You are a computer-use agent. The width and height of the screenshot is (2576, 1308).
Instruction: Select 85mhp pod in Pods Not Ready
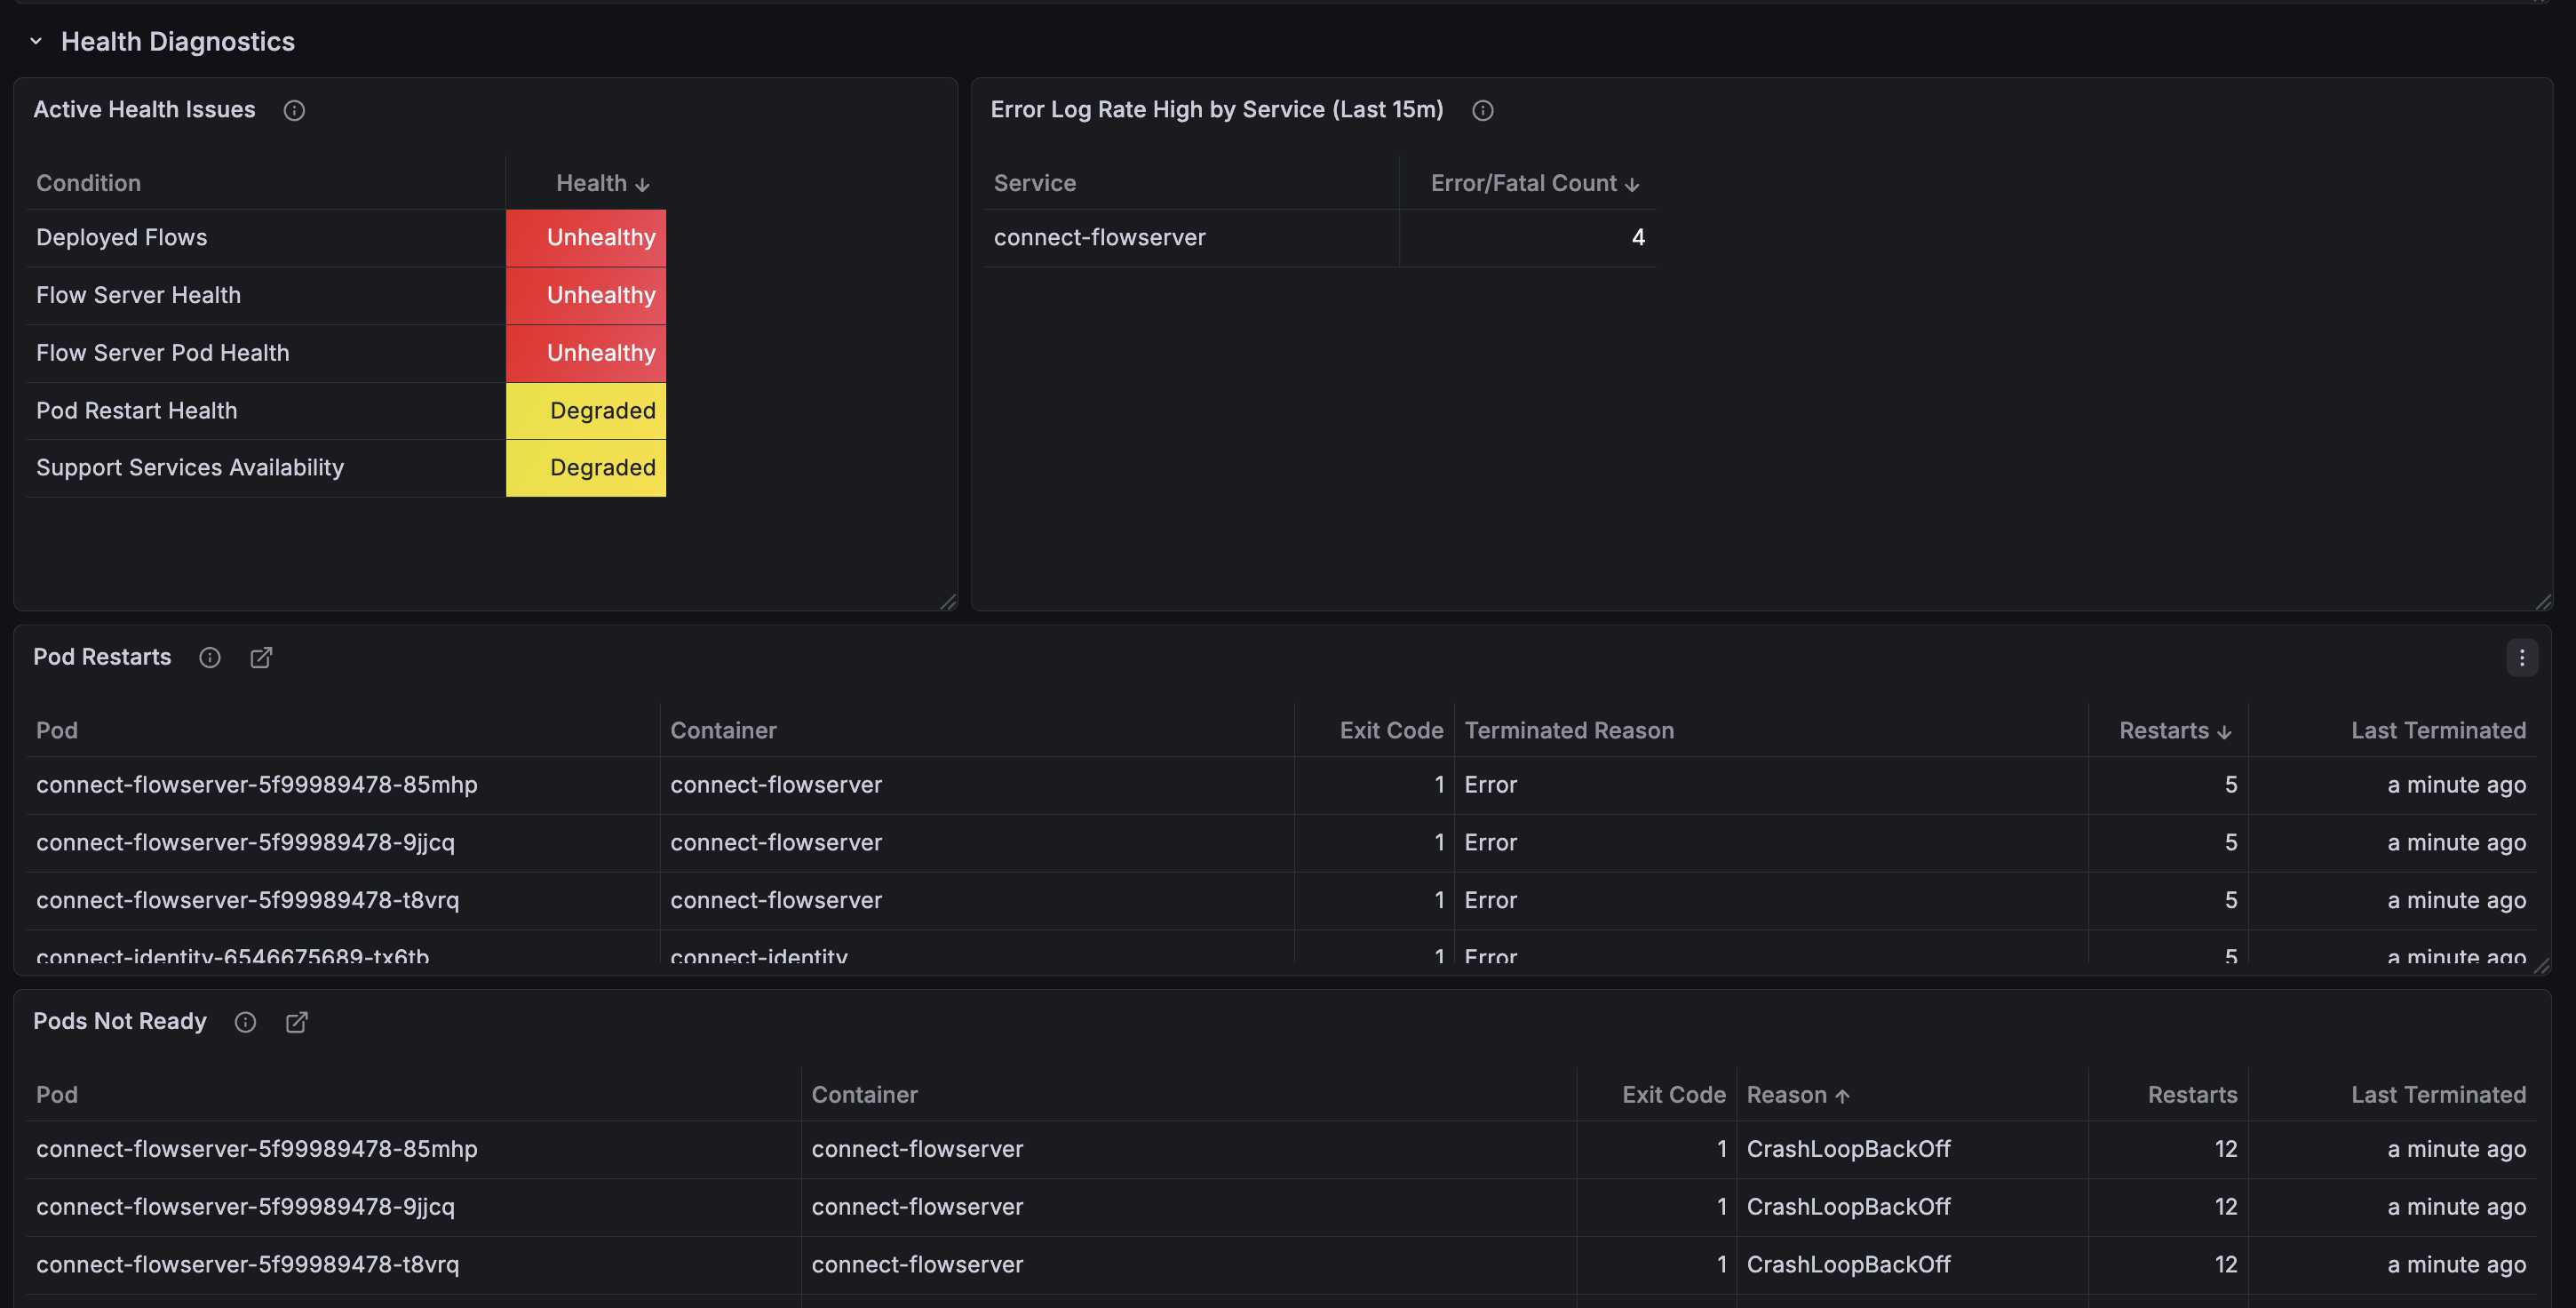(257, 1148)
